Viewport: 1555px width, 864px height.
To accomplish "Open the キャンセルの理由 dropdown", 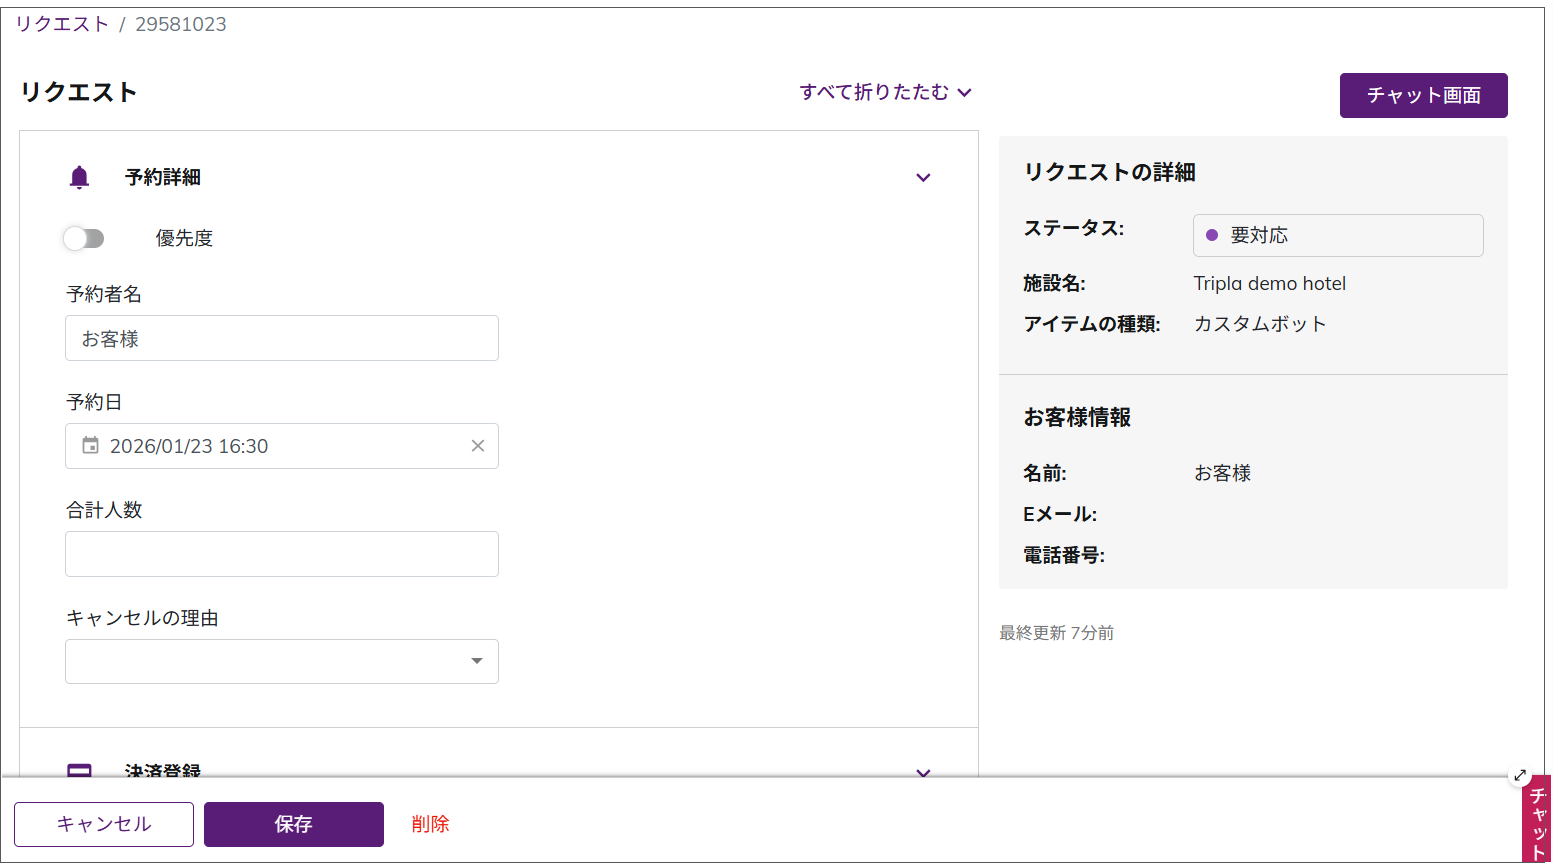I will pos(282,662).
